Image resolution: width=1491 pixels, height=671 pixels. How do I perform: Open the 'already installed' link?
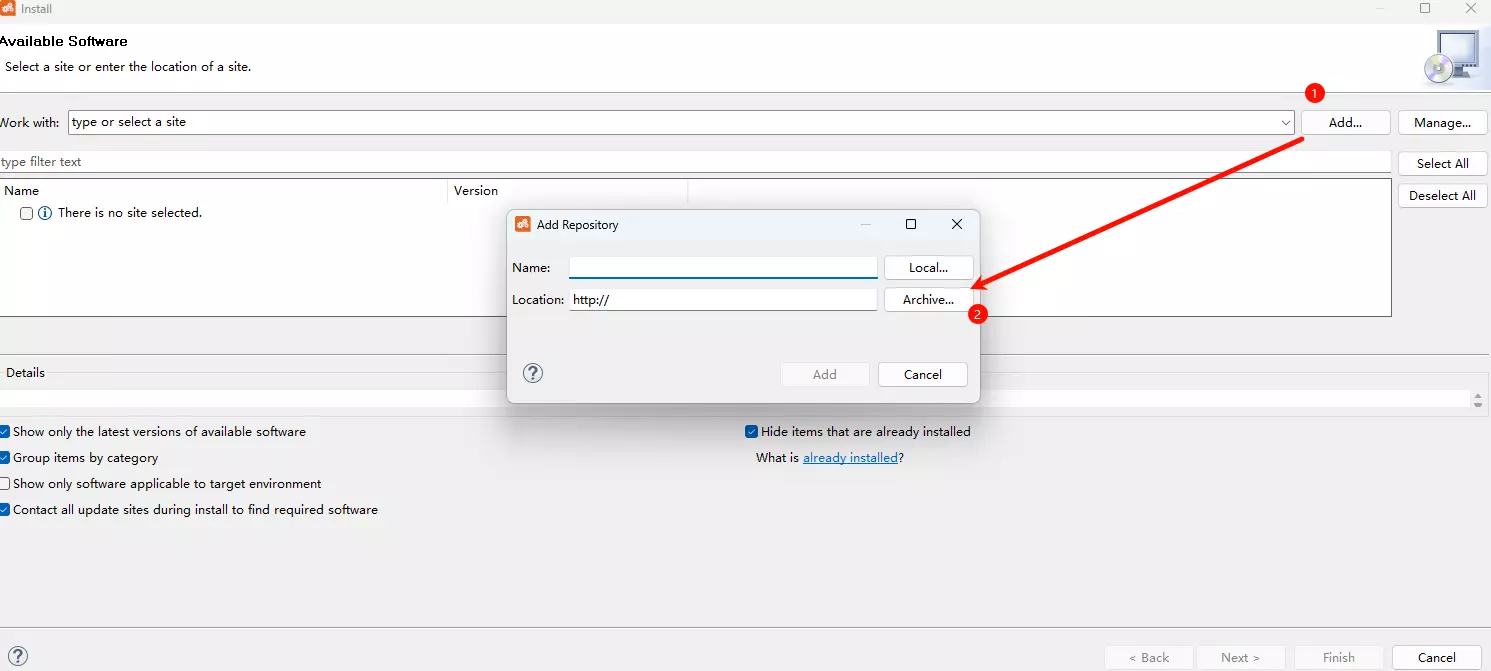pos(849,458)
